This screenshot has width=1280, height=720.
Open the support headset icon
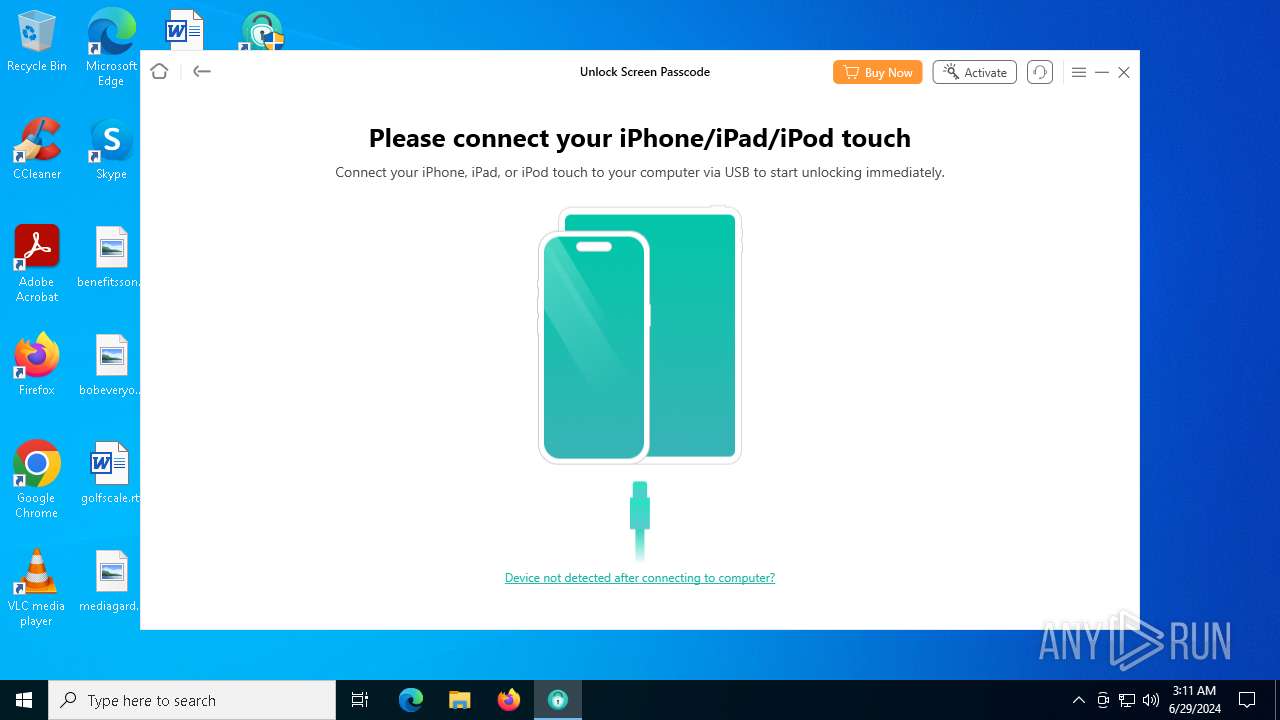click(1040, 72)
